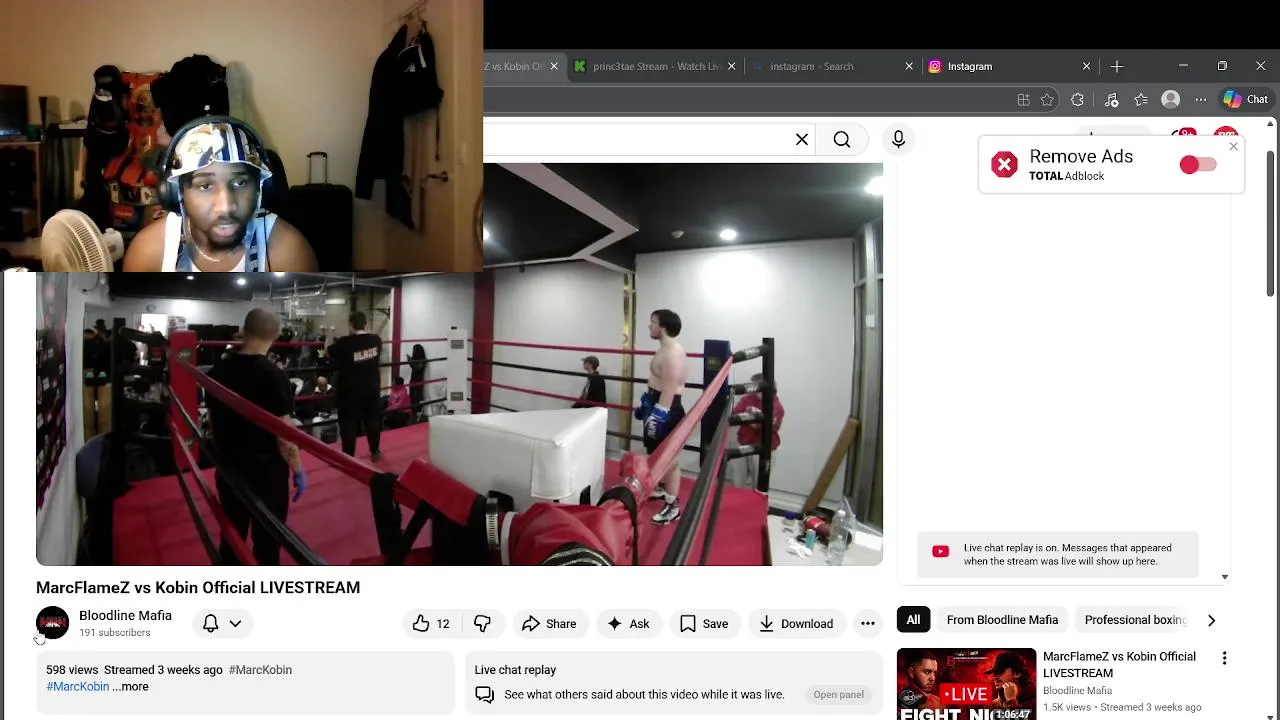Image resolution: width=1280 pixels, height=720 pixels.
Task: Dislike the video with thumbs down
Action: tap(482, 624)
